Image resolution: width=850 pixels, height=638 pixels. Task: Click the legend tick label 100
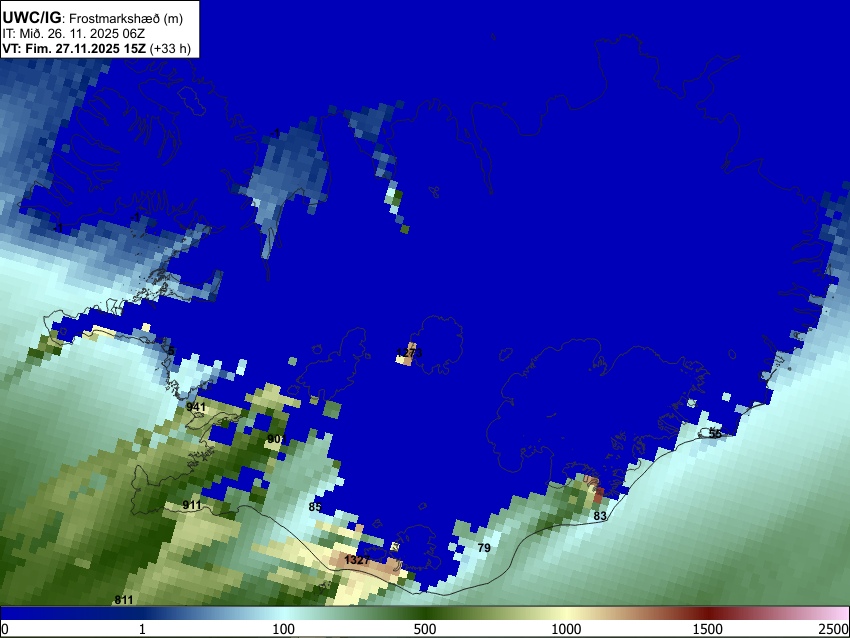(284, 629)
